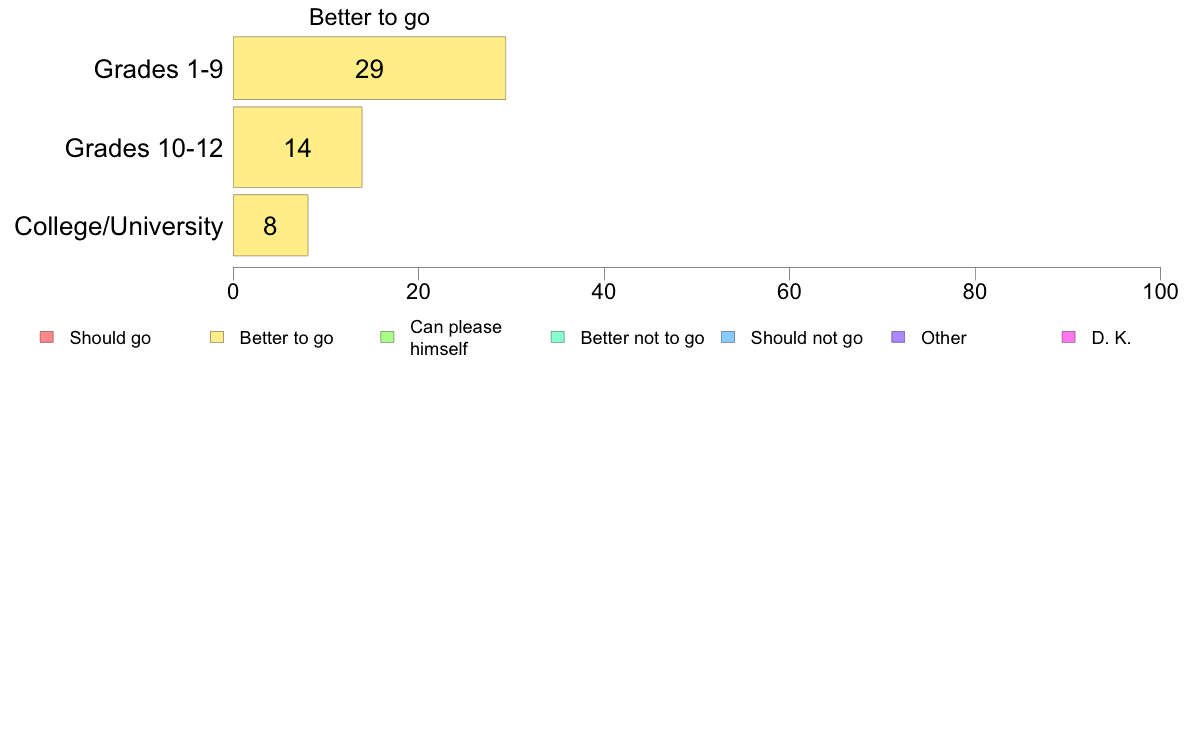Click the pink D. K. legend swatch

(x=1068, y=337)
